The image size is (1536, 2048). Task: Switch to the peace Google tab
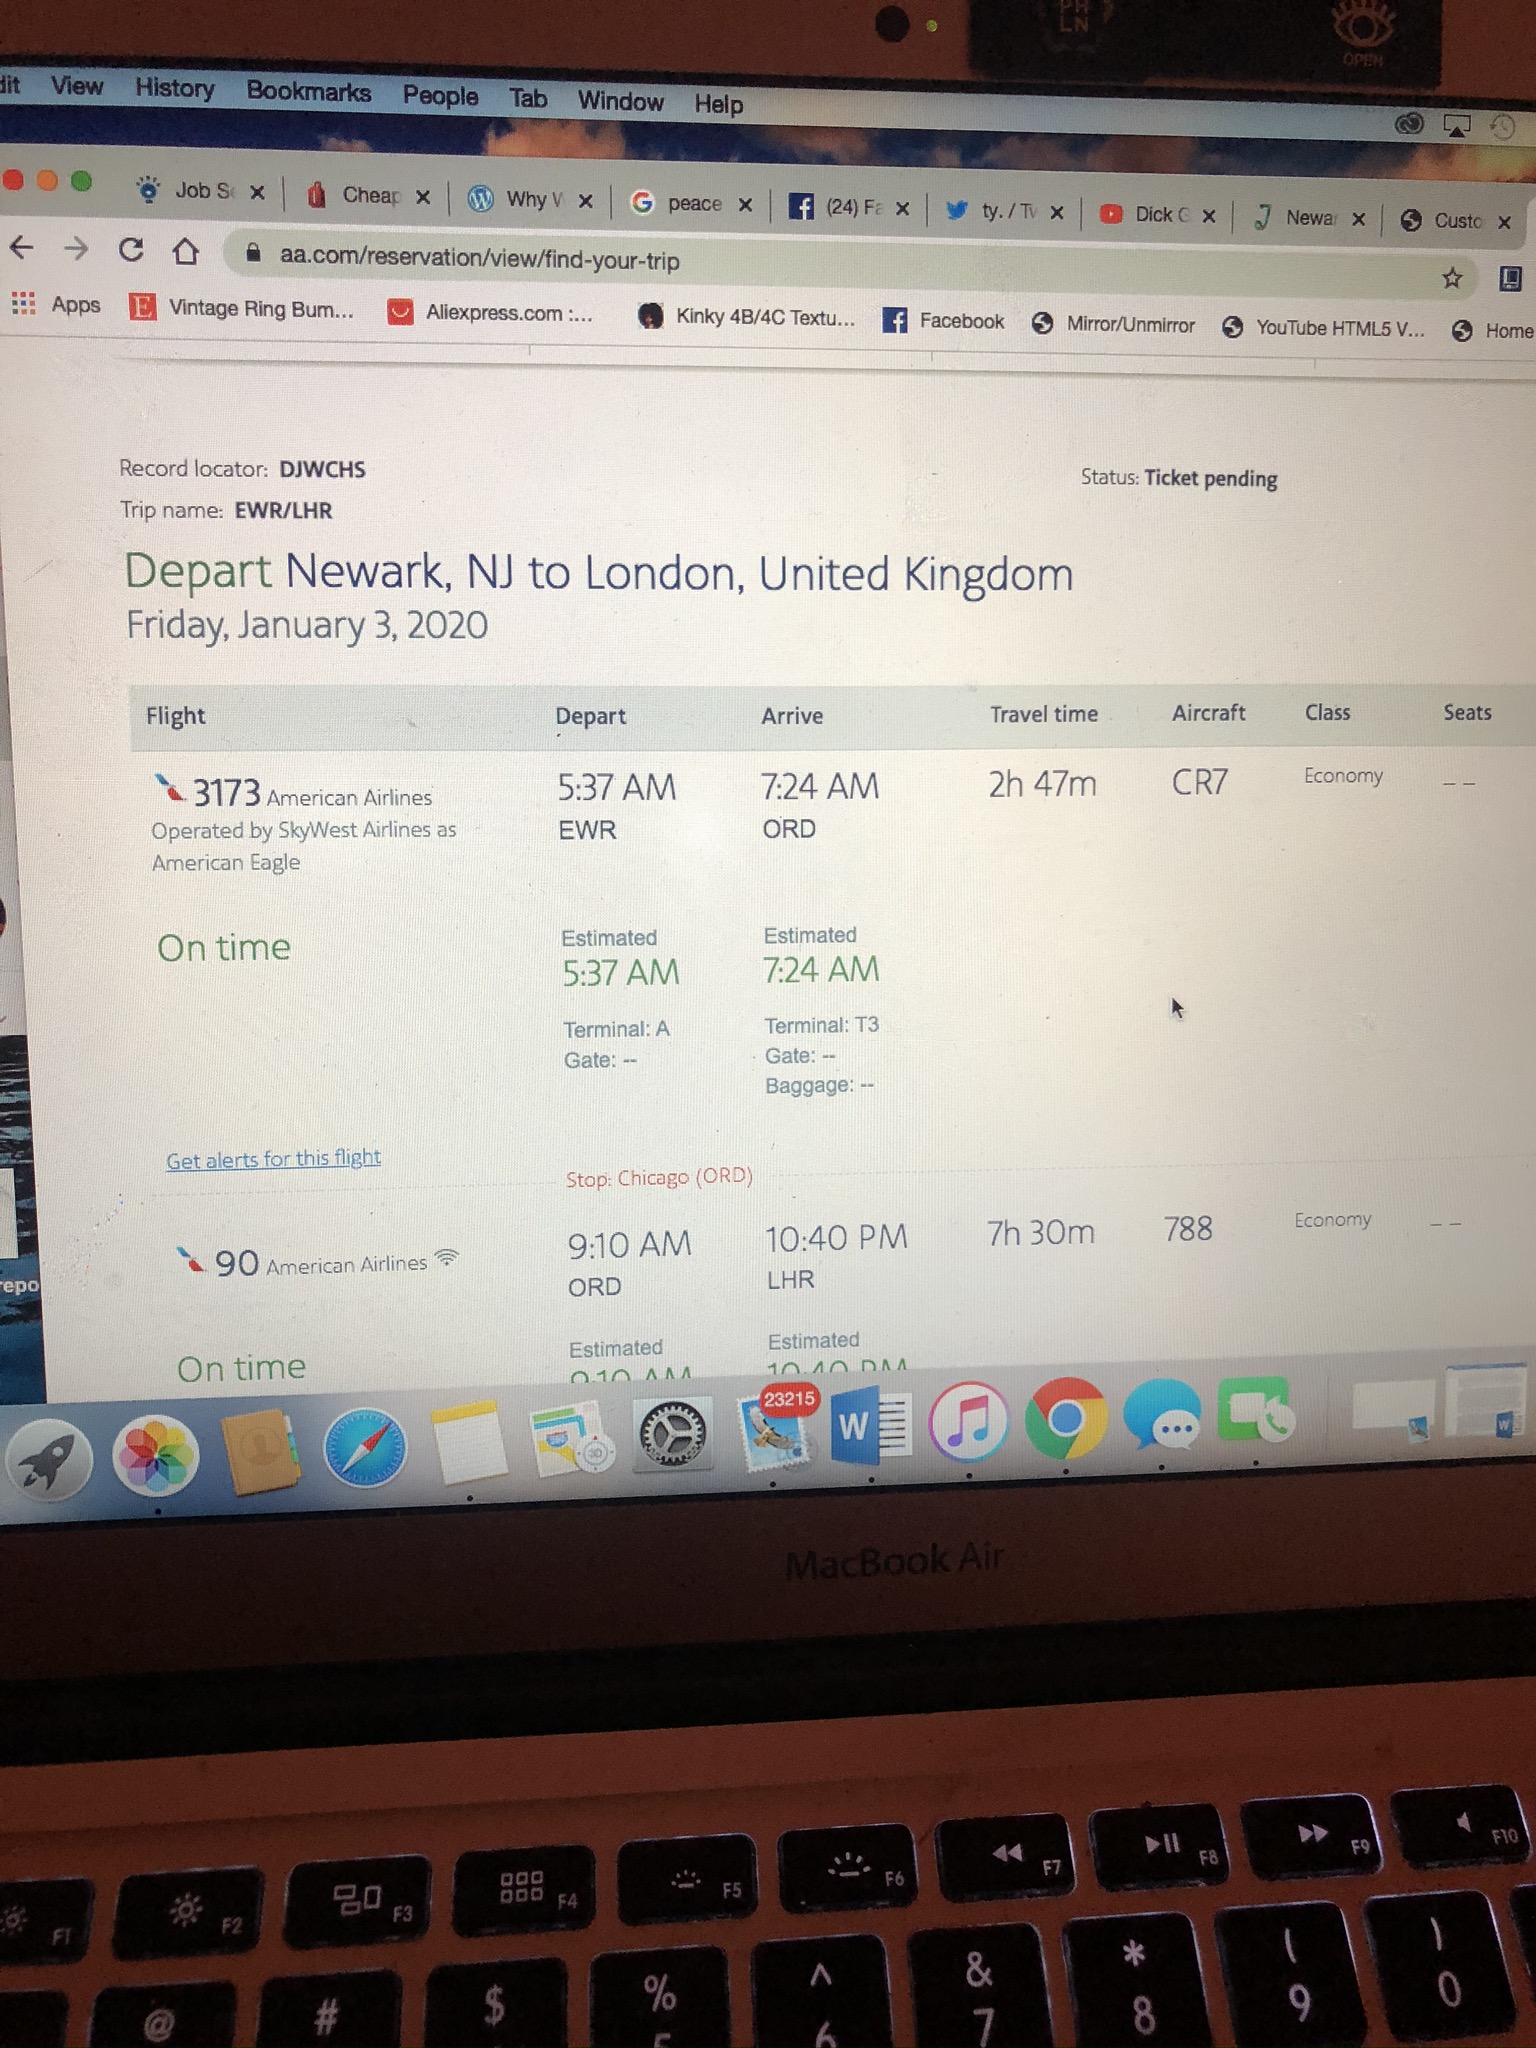690,203
